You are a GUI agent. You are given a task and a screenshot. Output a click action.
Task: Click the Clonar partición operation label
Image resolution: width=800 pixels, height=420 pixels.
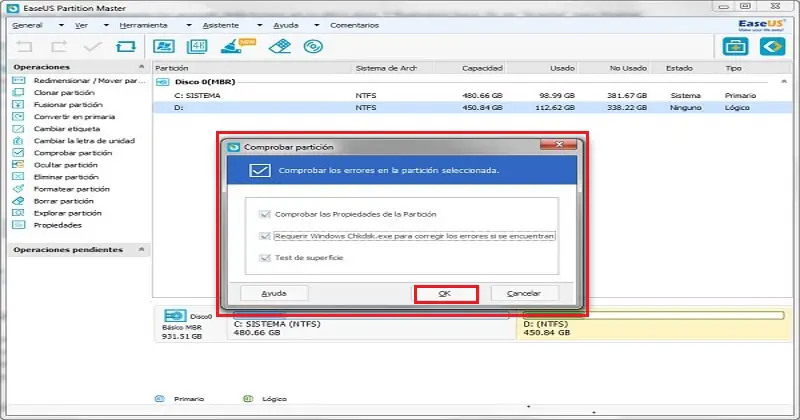(64, 92)
